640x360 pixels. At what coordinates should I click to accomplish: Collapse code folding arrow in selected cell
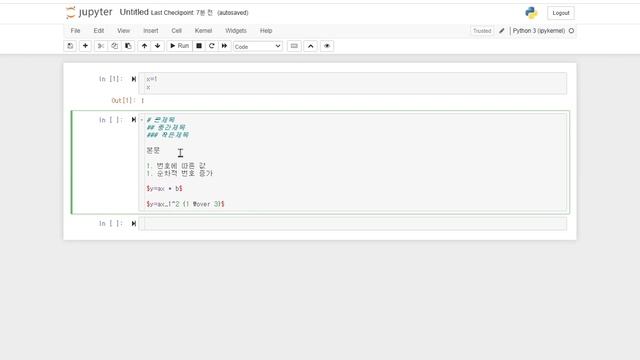coord(142,120)
